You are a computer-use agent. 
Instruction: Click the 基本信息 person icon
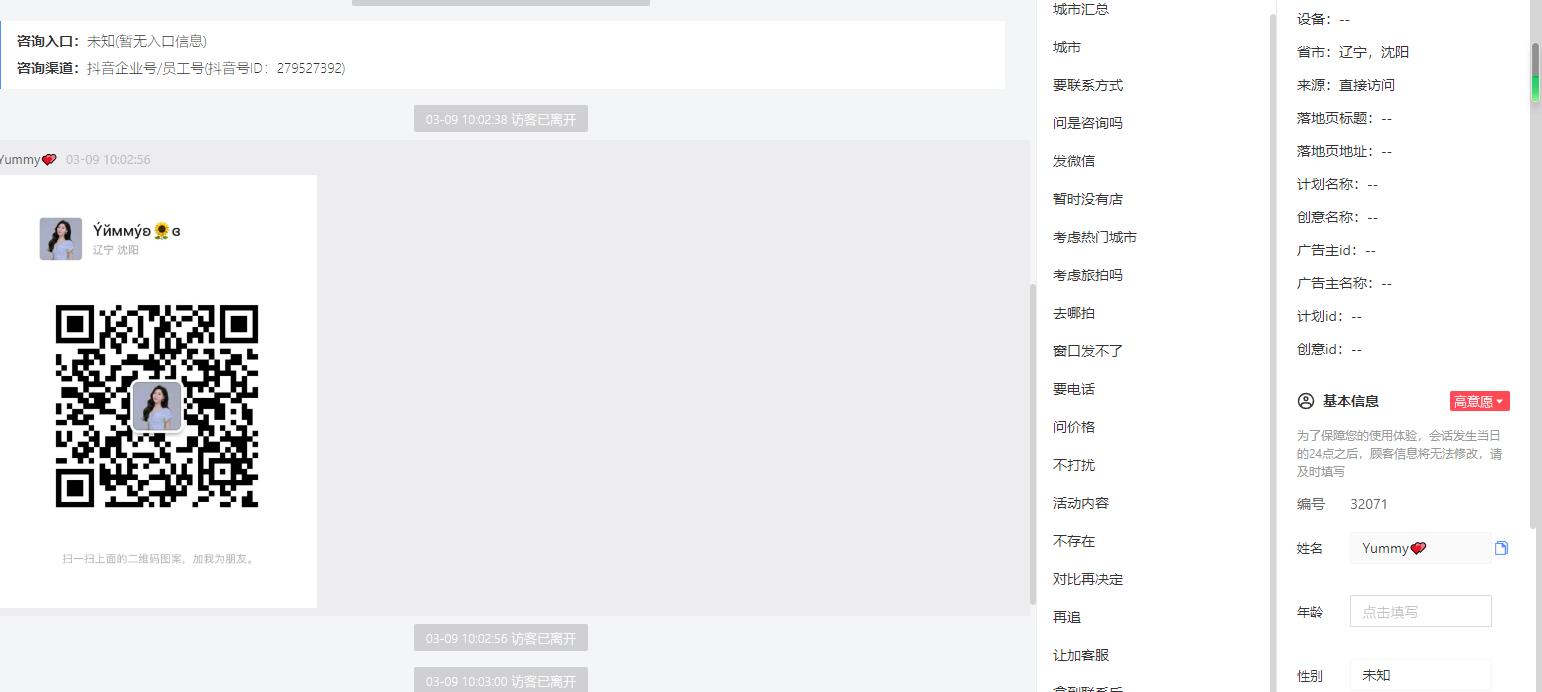[x=1306, y=401]
